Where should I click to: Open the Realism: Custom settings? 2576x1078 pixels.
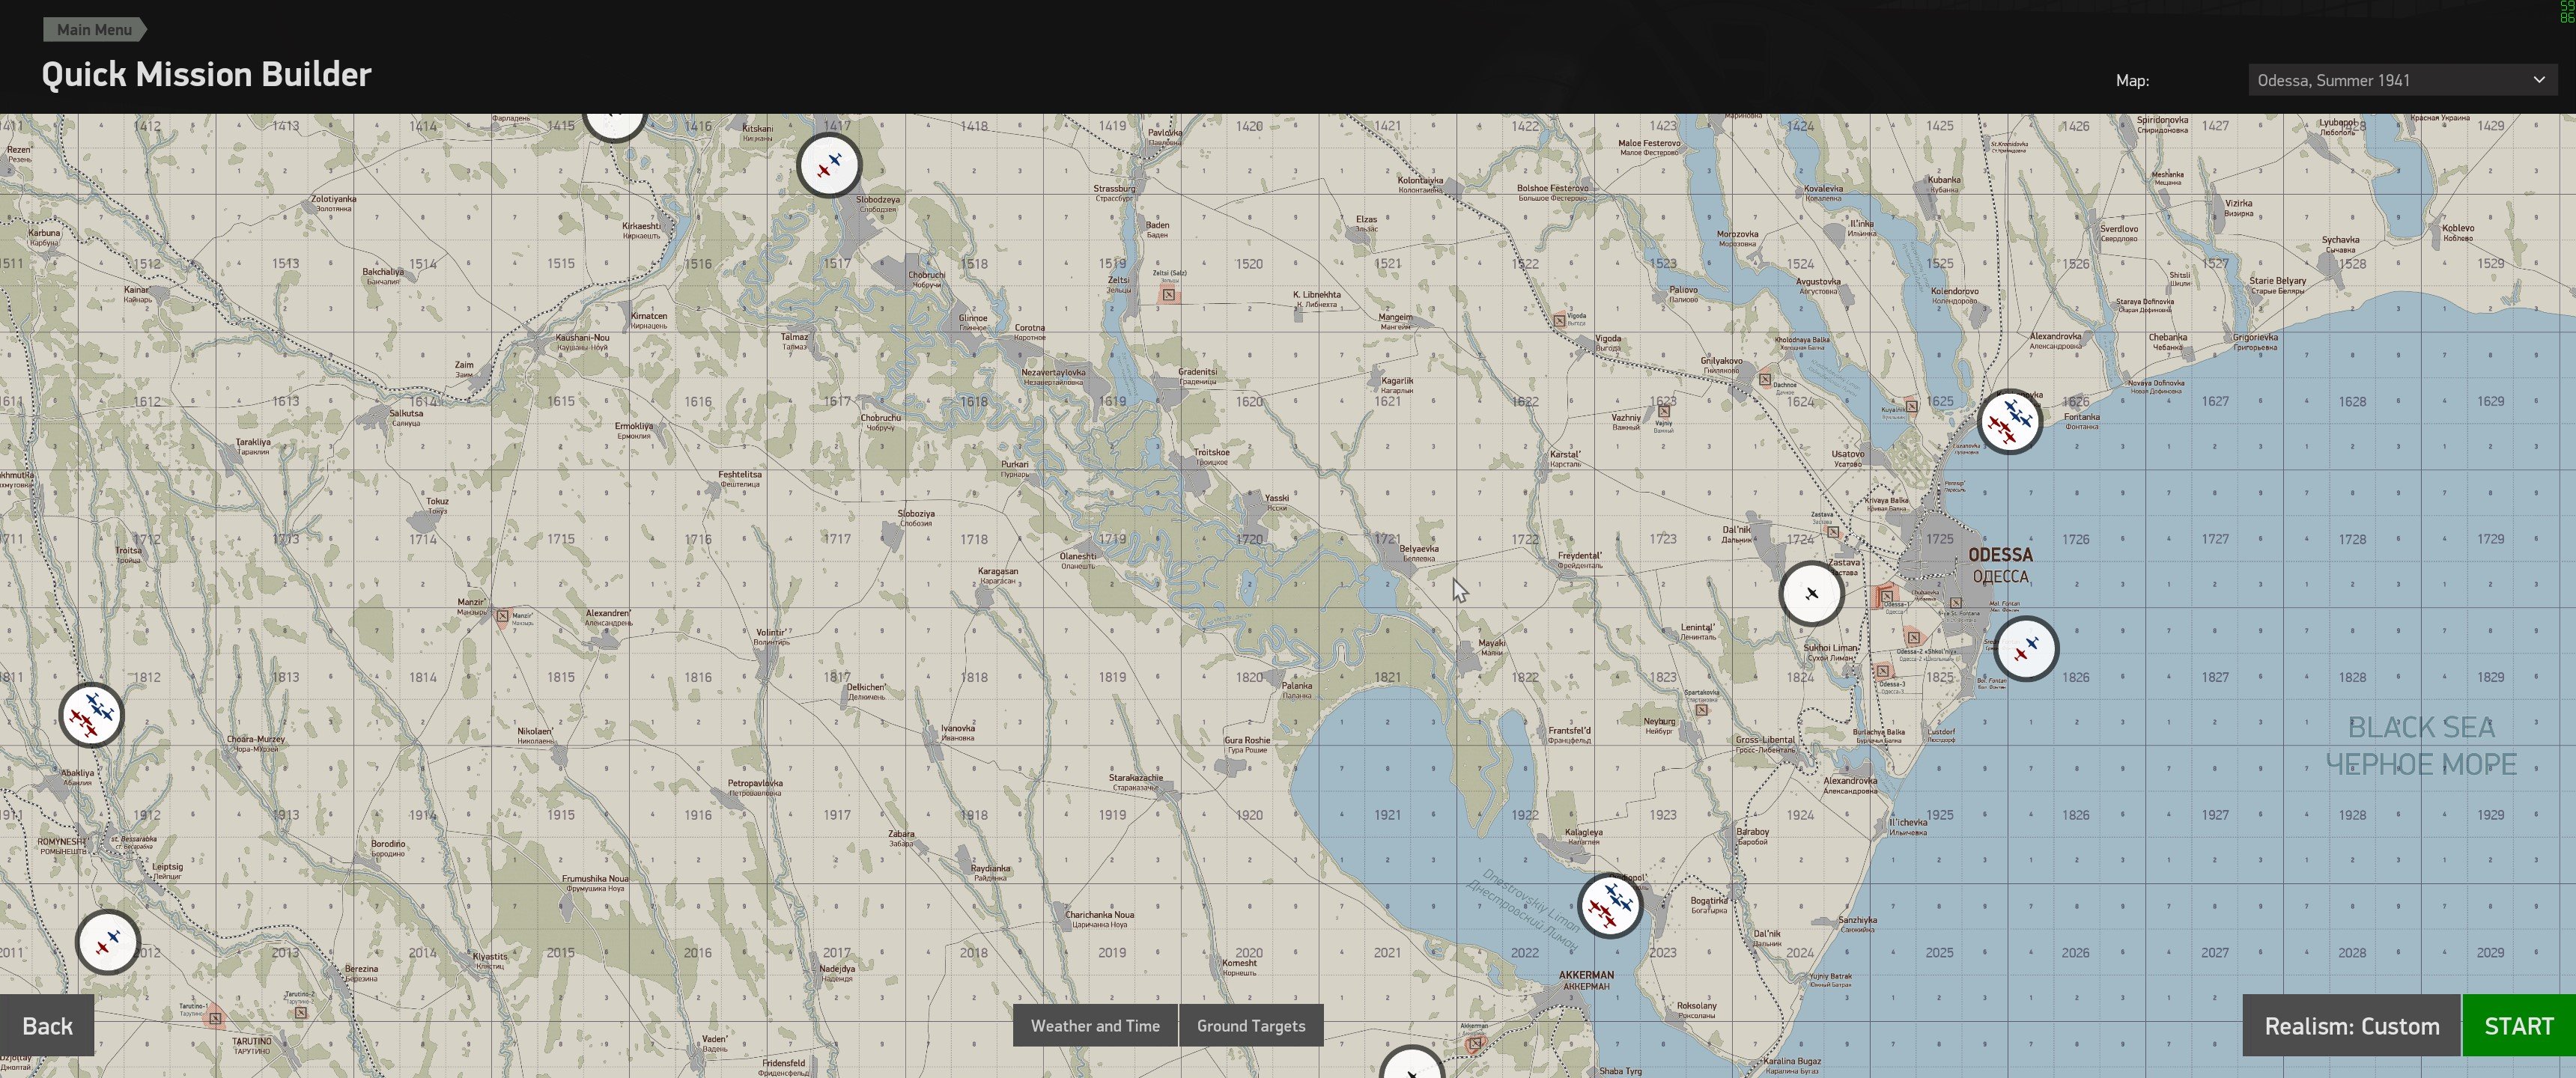pos(2351,1025)
